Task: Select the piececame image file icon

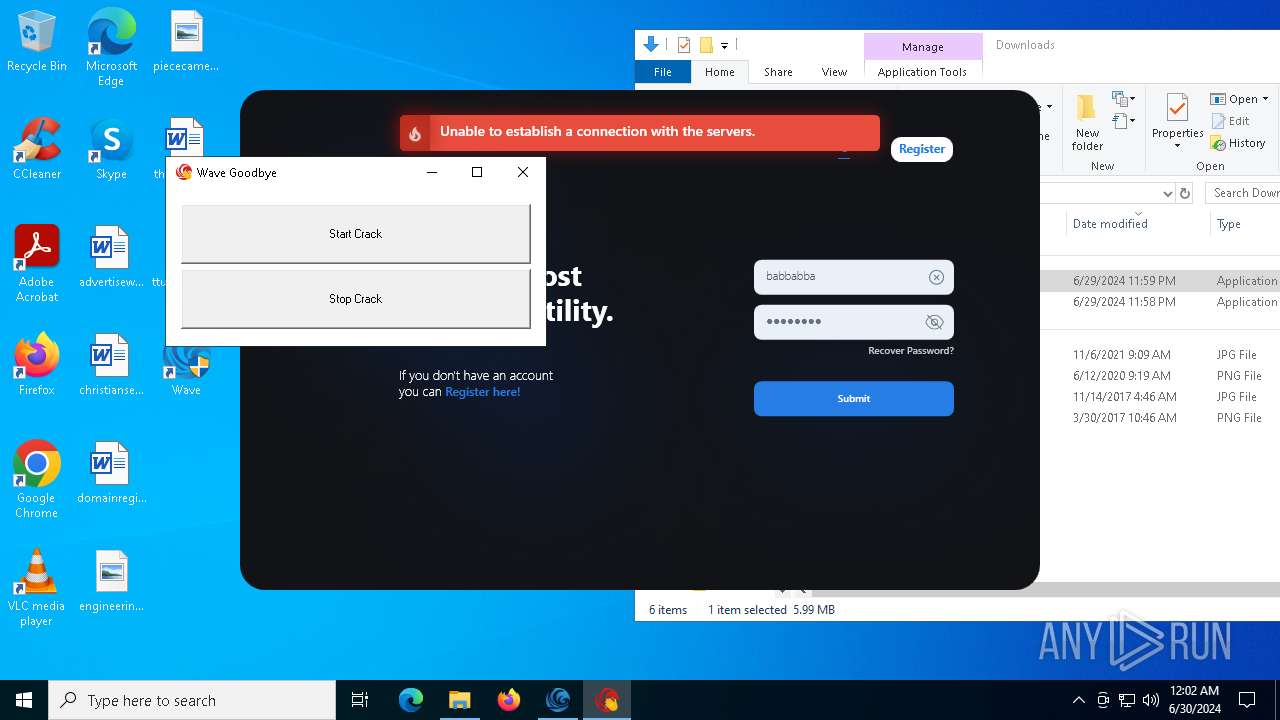Action: [186, 42]
